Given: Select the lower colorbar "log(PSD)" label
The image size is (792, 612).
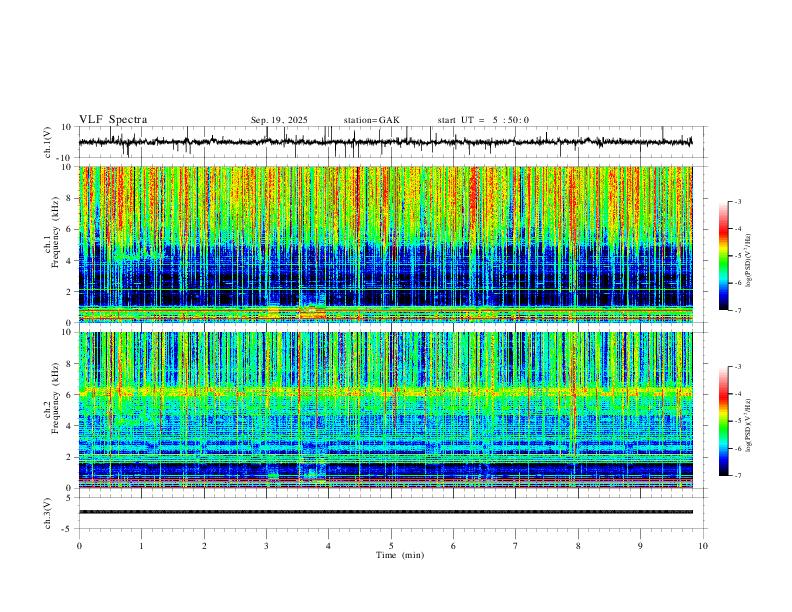Looking at the screenshot, I should click(748, 426).
